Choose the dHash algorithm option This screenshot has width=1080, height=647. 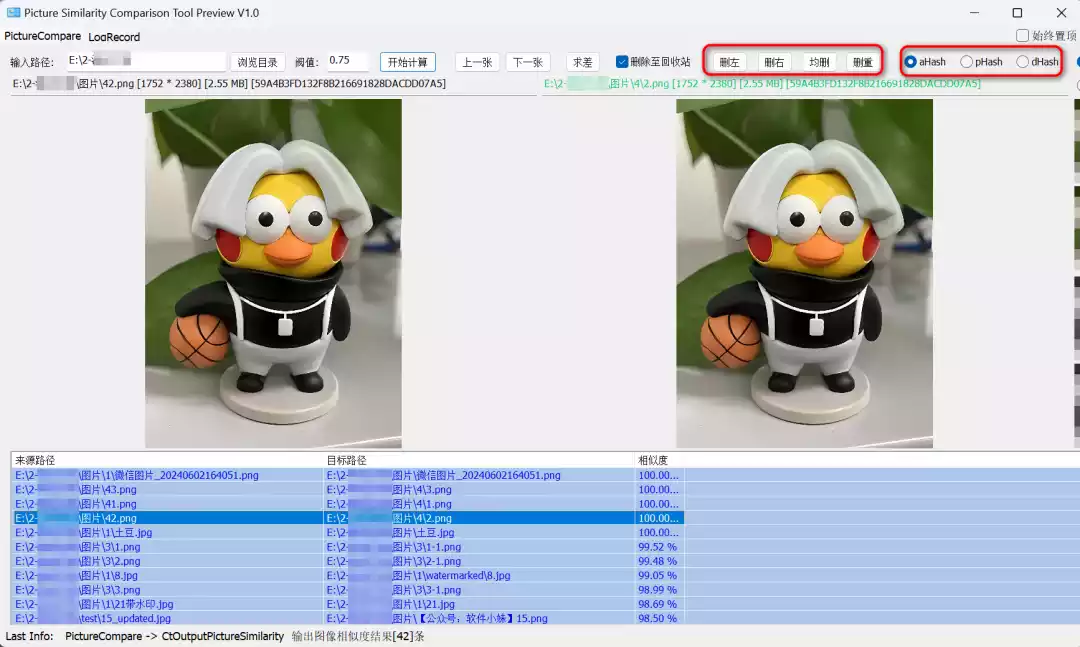click(x=1022, y=62)
